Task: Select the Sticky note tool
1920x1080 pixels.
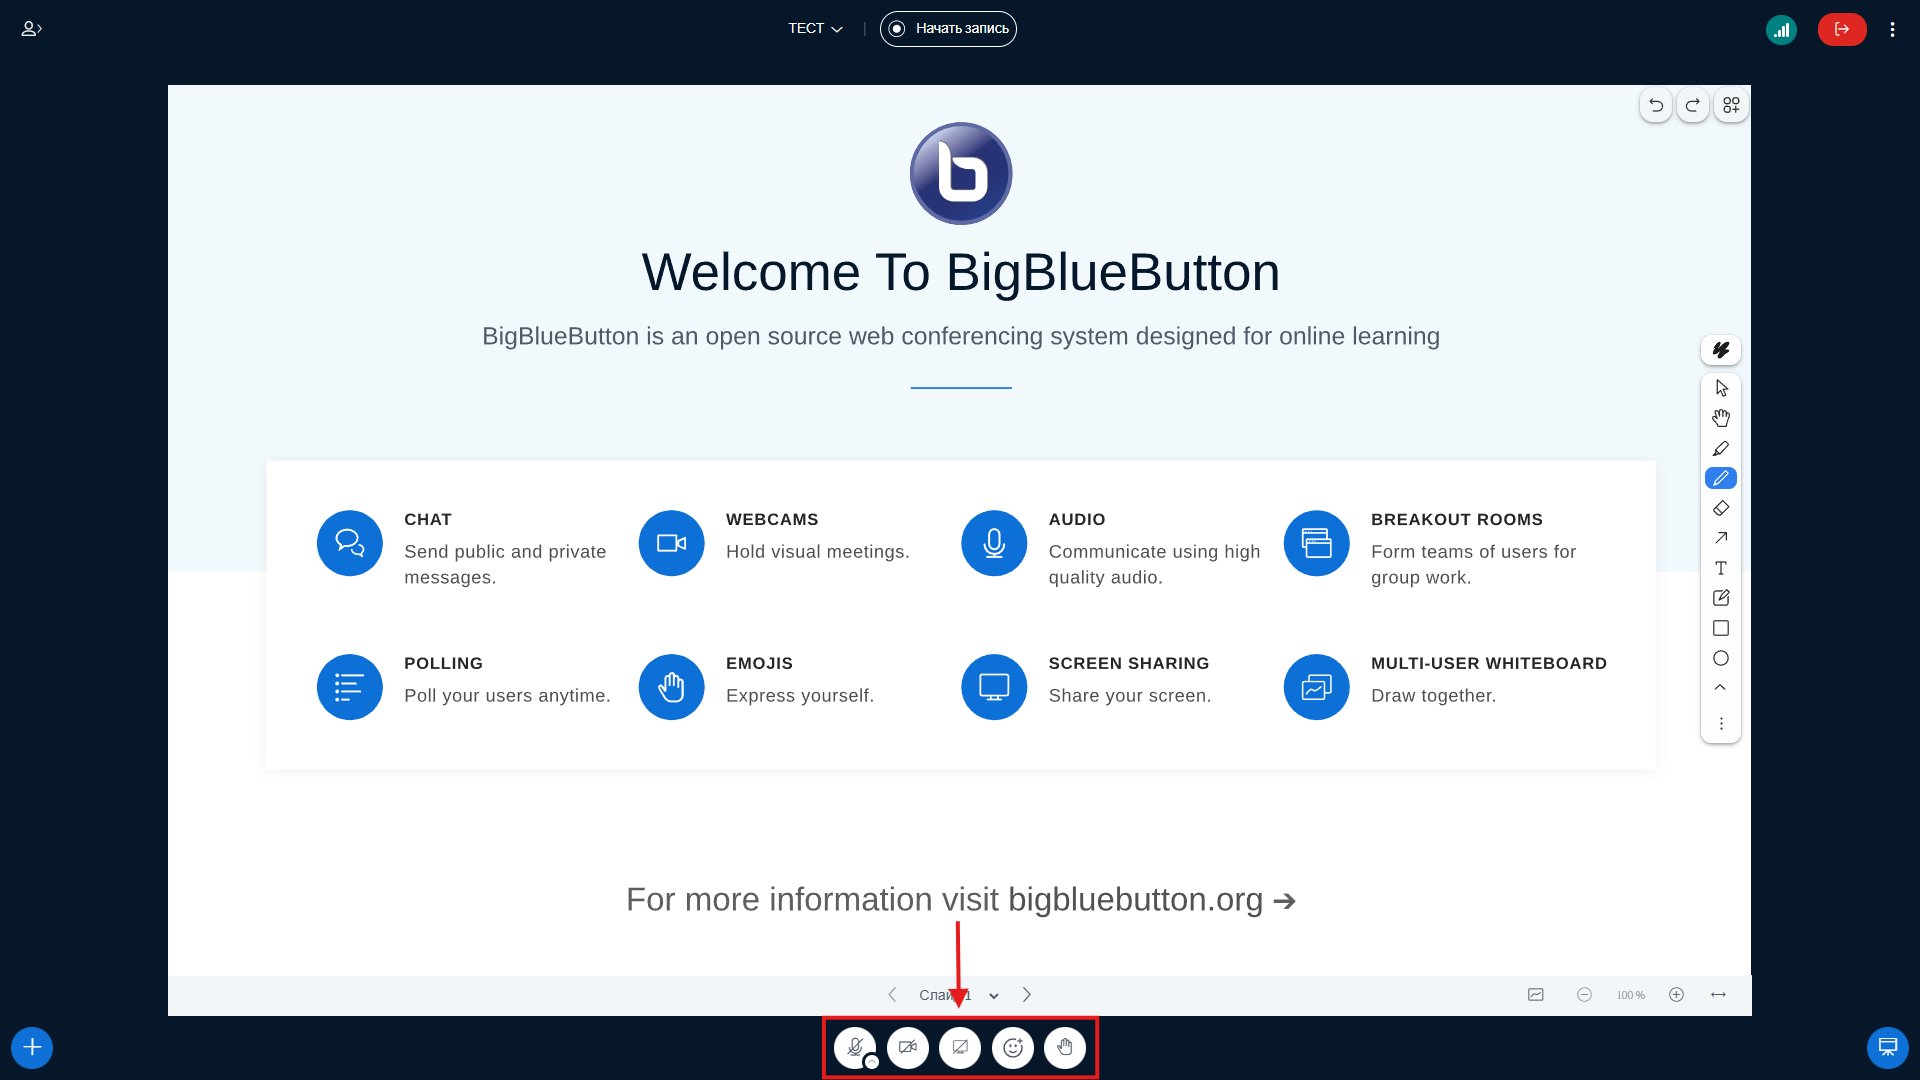Action: 1720,598
